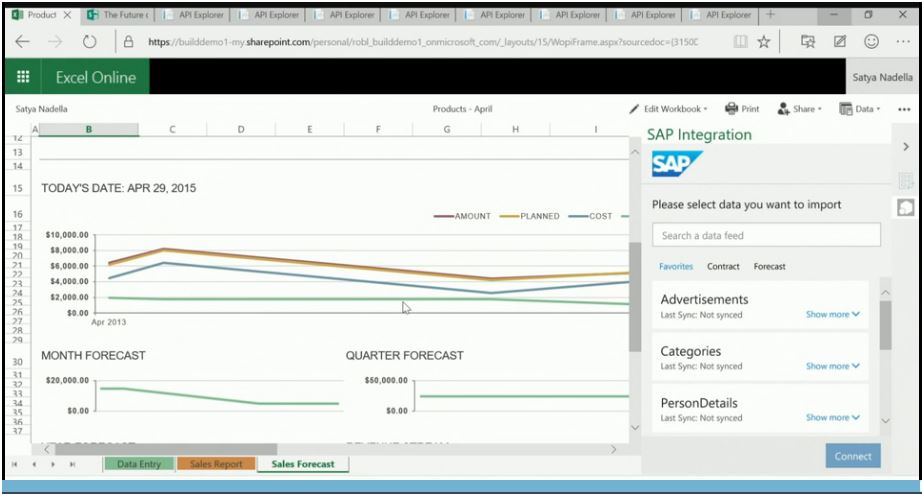Open Edit Workbook dropdown

[668, 109]
